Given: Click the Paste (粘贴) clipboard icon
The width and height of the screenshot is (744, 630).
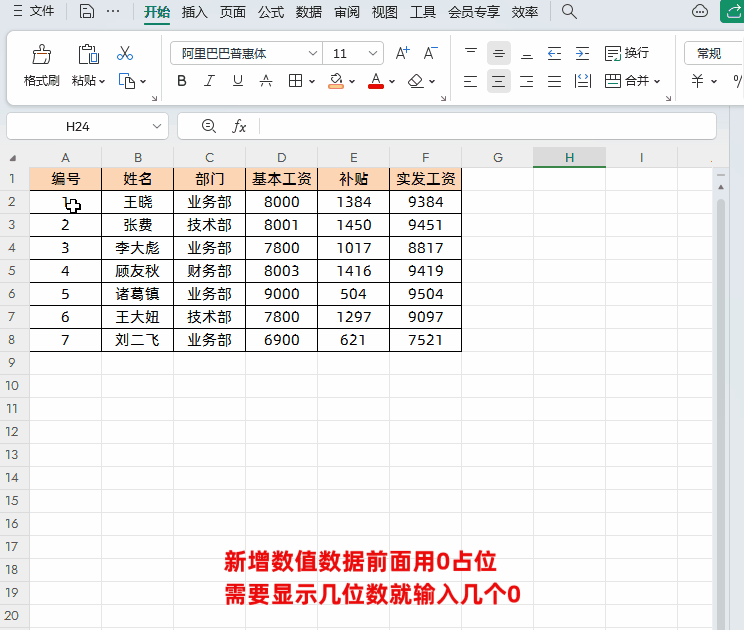Looking at the screenshot, I should pos(88,54).
